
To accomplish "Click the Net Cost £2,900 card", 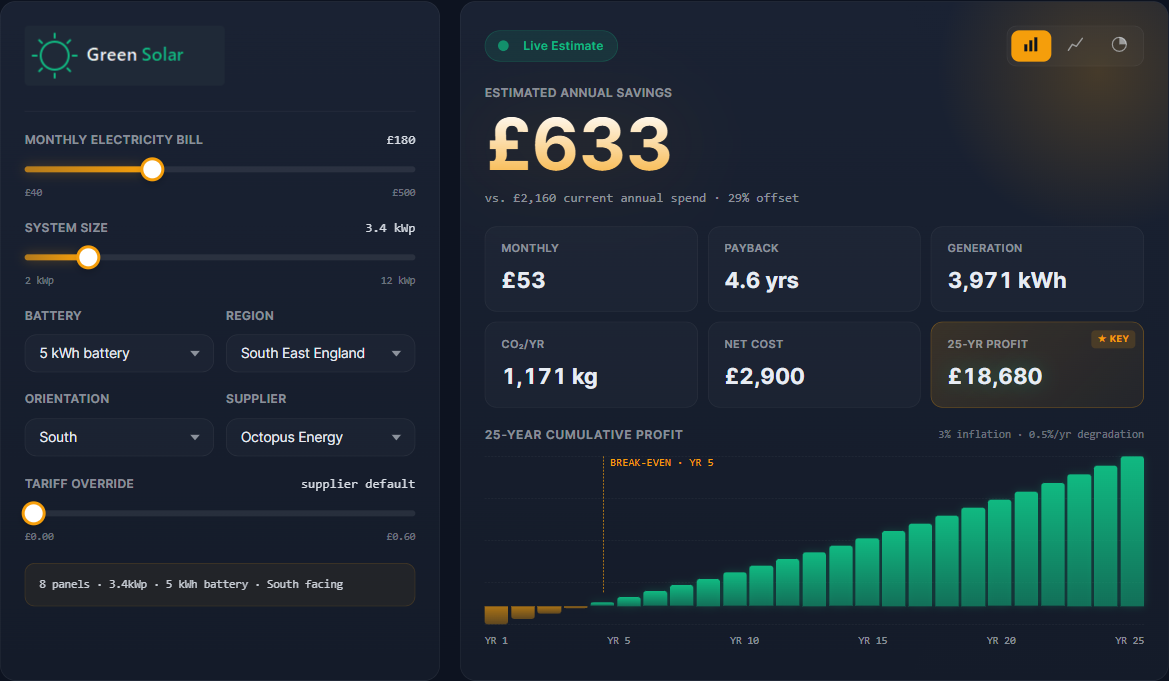I will click(x=814, y=365).
